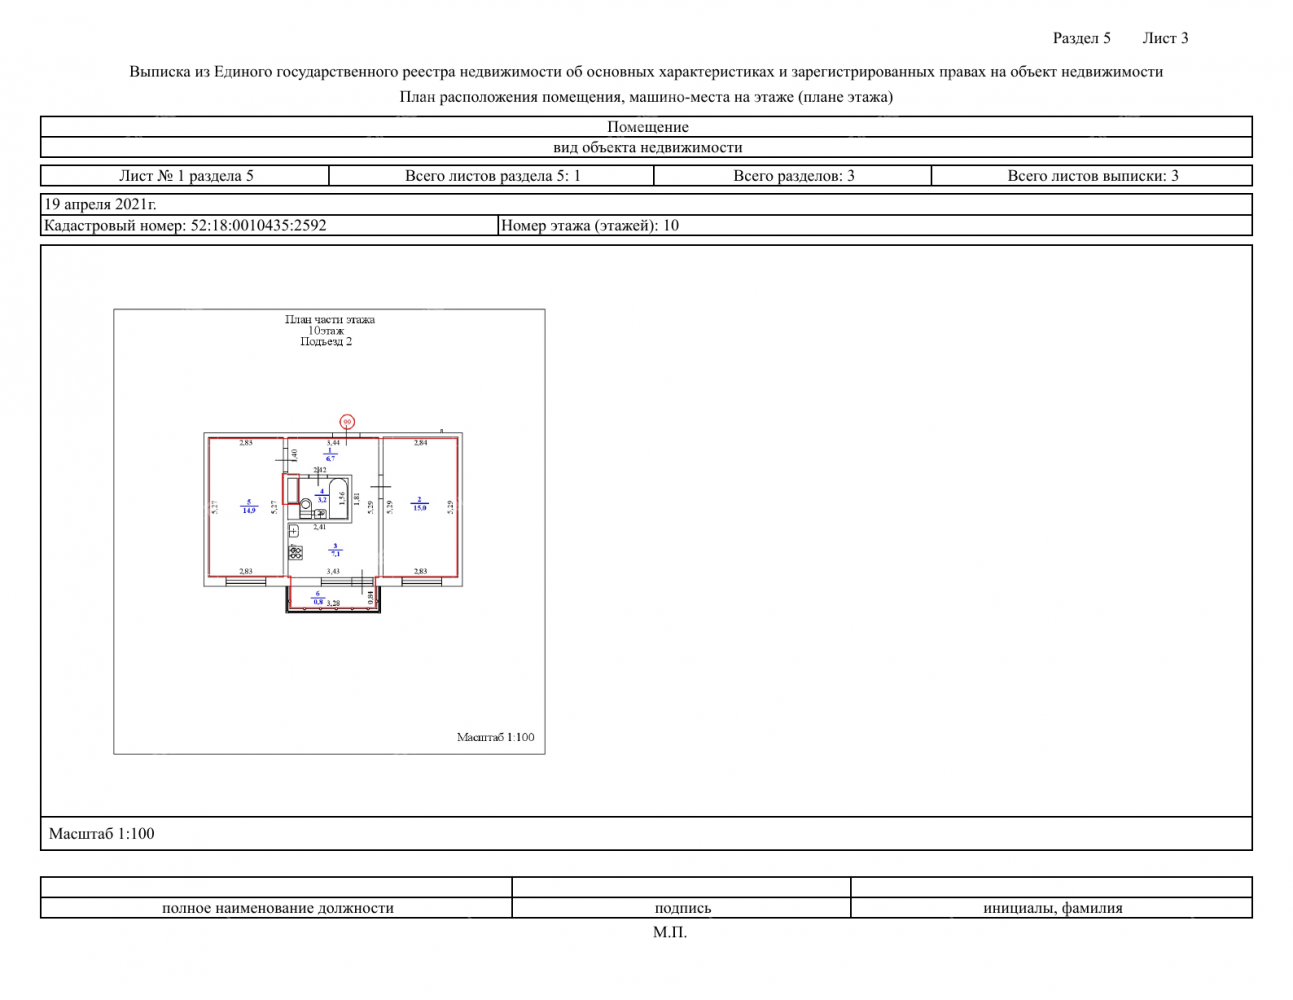Click 'Масштаб 1:100' text inside the plan

click(x=495, y=737)
